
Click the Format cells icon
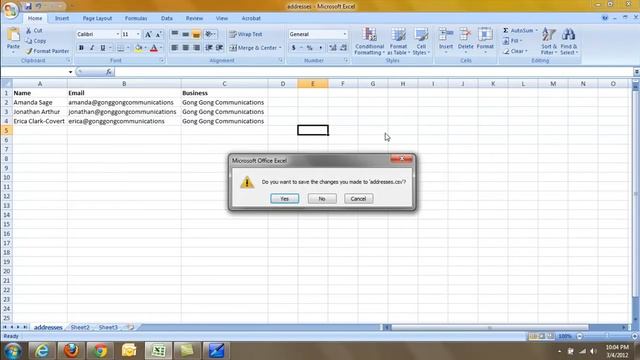(485, 35)
